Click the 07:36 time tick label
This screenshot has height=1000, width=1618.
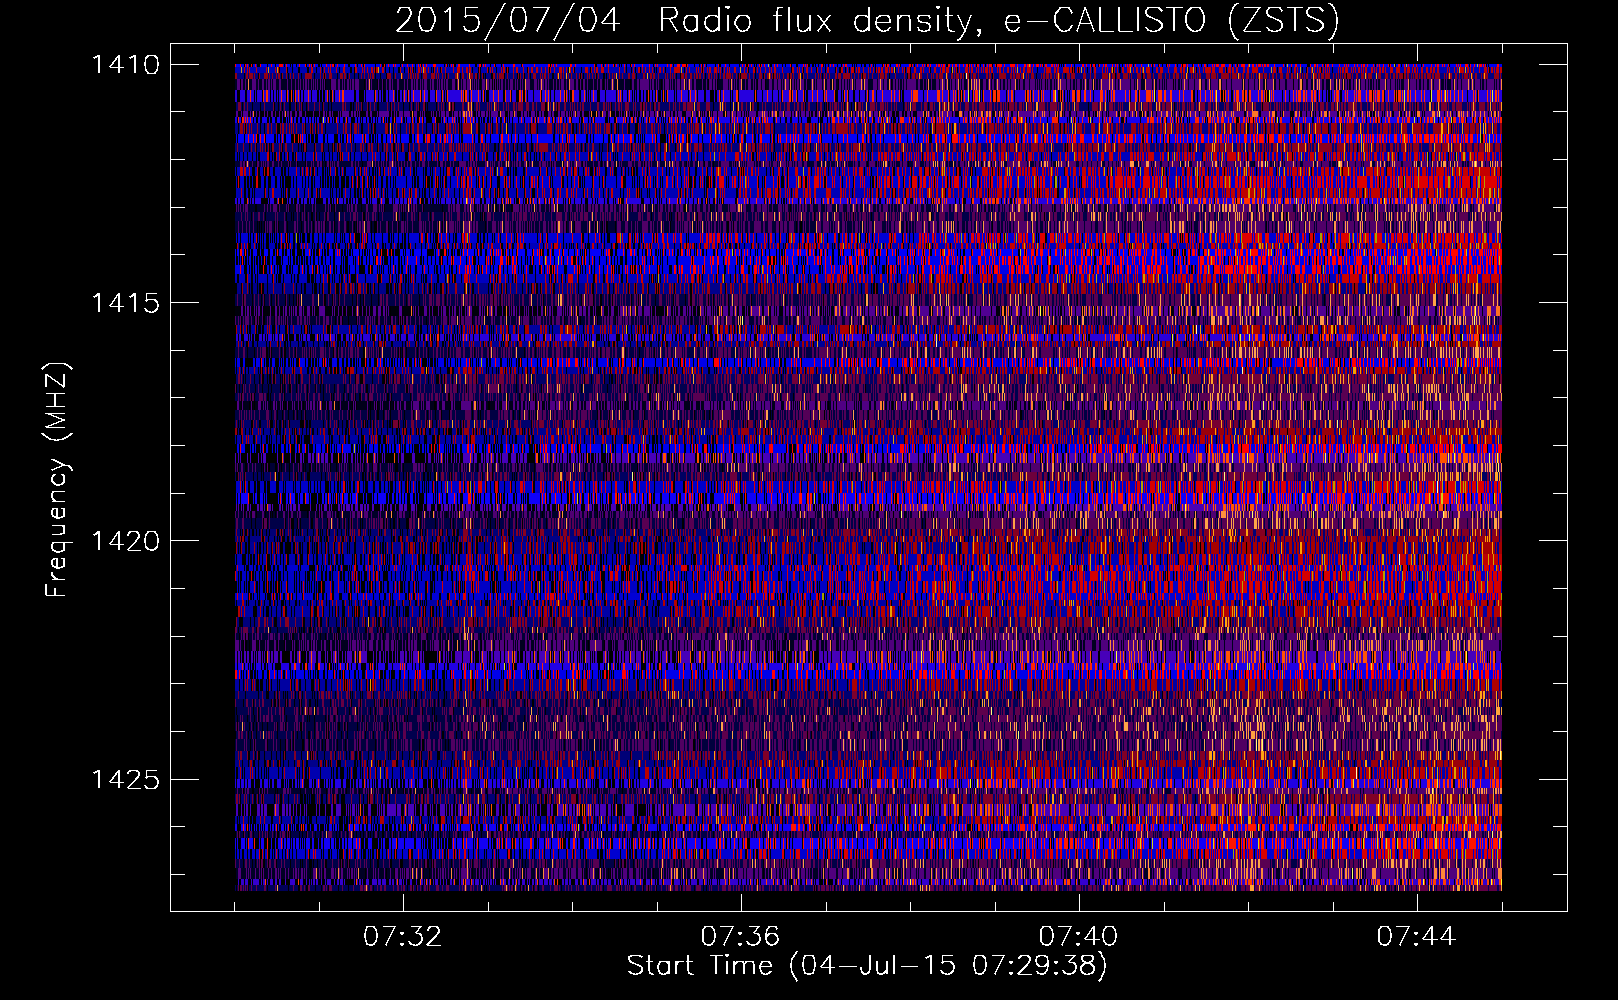pos(740,937)
